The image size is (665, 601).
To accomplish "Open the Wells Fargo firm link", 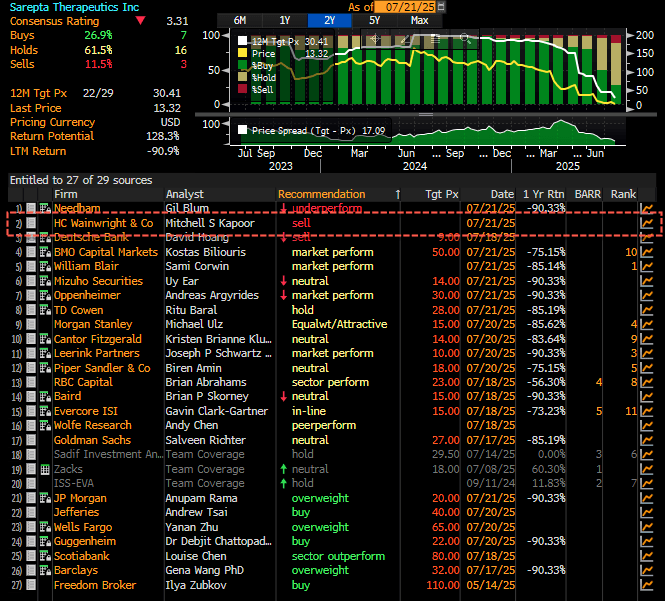I will (85, 527).
